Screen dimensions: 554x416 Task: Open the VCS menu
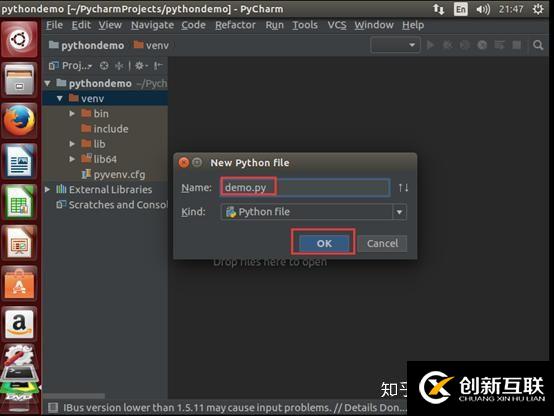(x=337, y=25)
